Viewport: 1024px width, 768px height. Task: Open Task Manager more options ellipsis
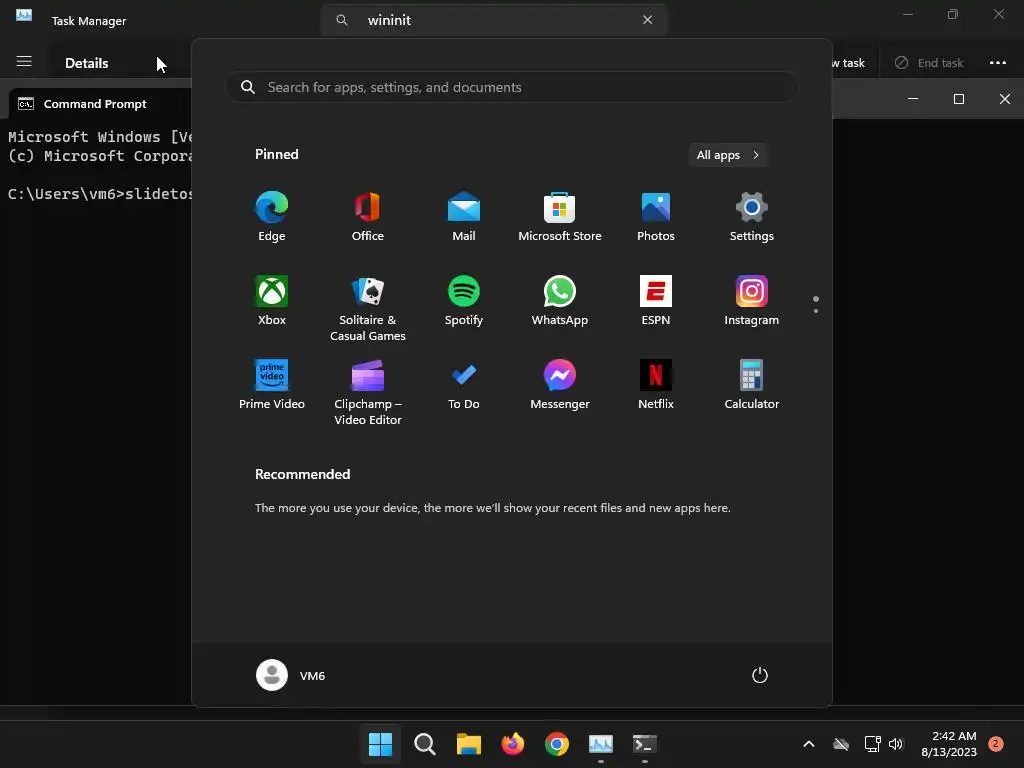[997, 63]
